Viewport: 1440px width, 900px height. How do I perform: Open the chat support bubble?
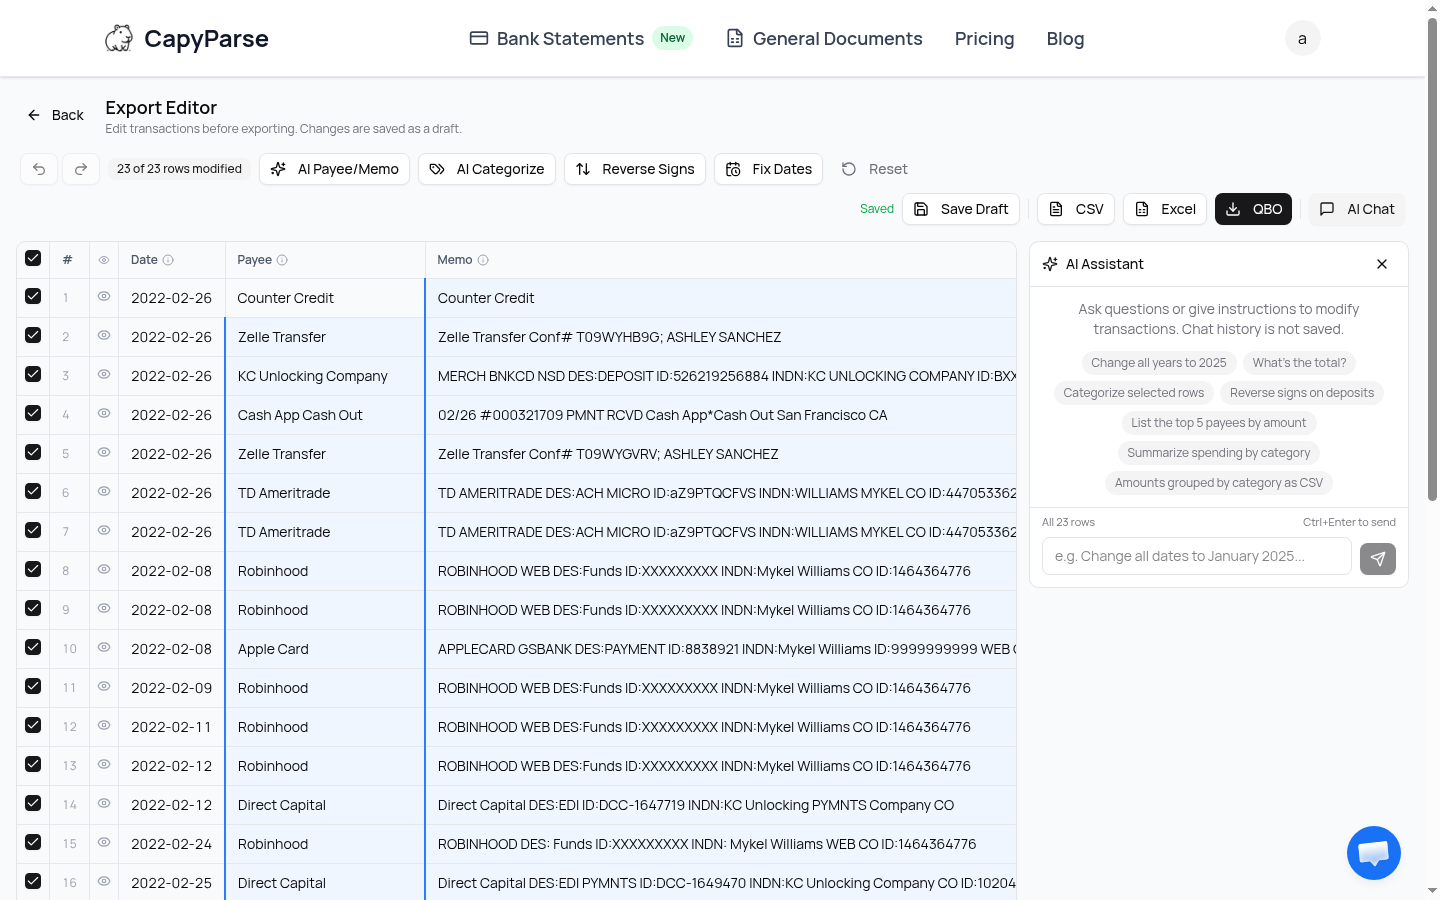coord(1373,852)
